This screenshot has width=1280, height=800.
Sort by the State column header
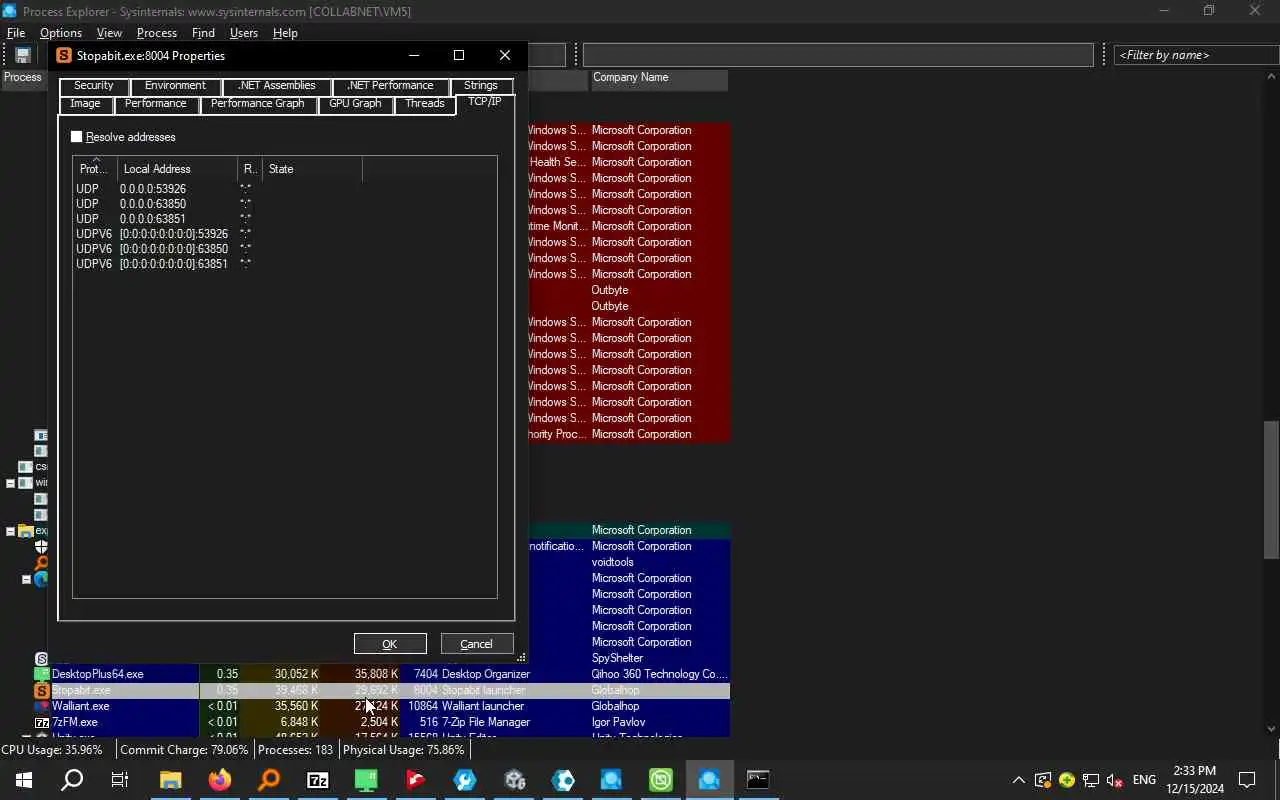pos(313,169)
